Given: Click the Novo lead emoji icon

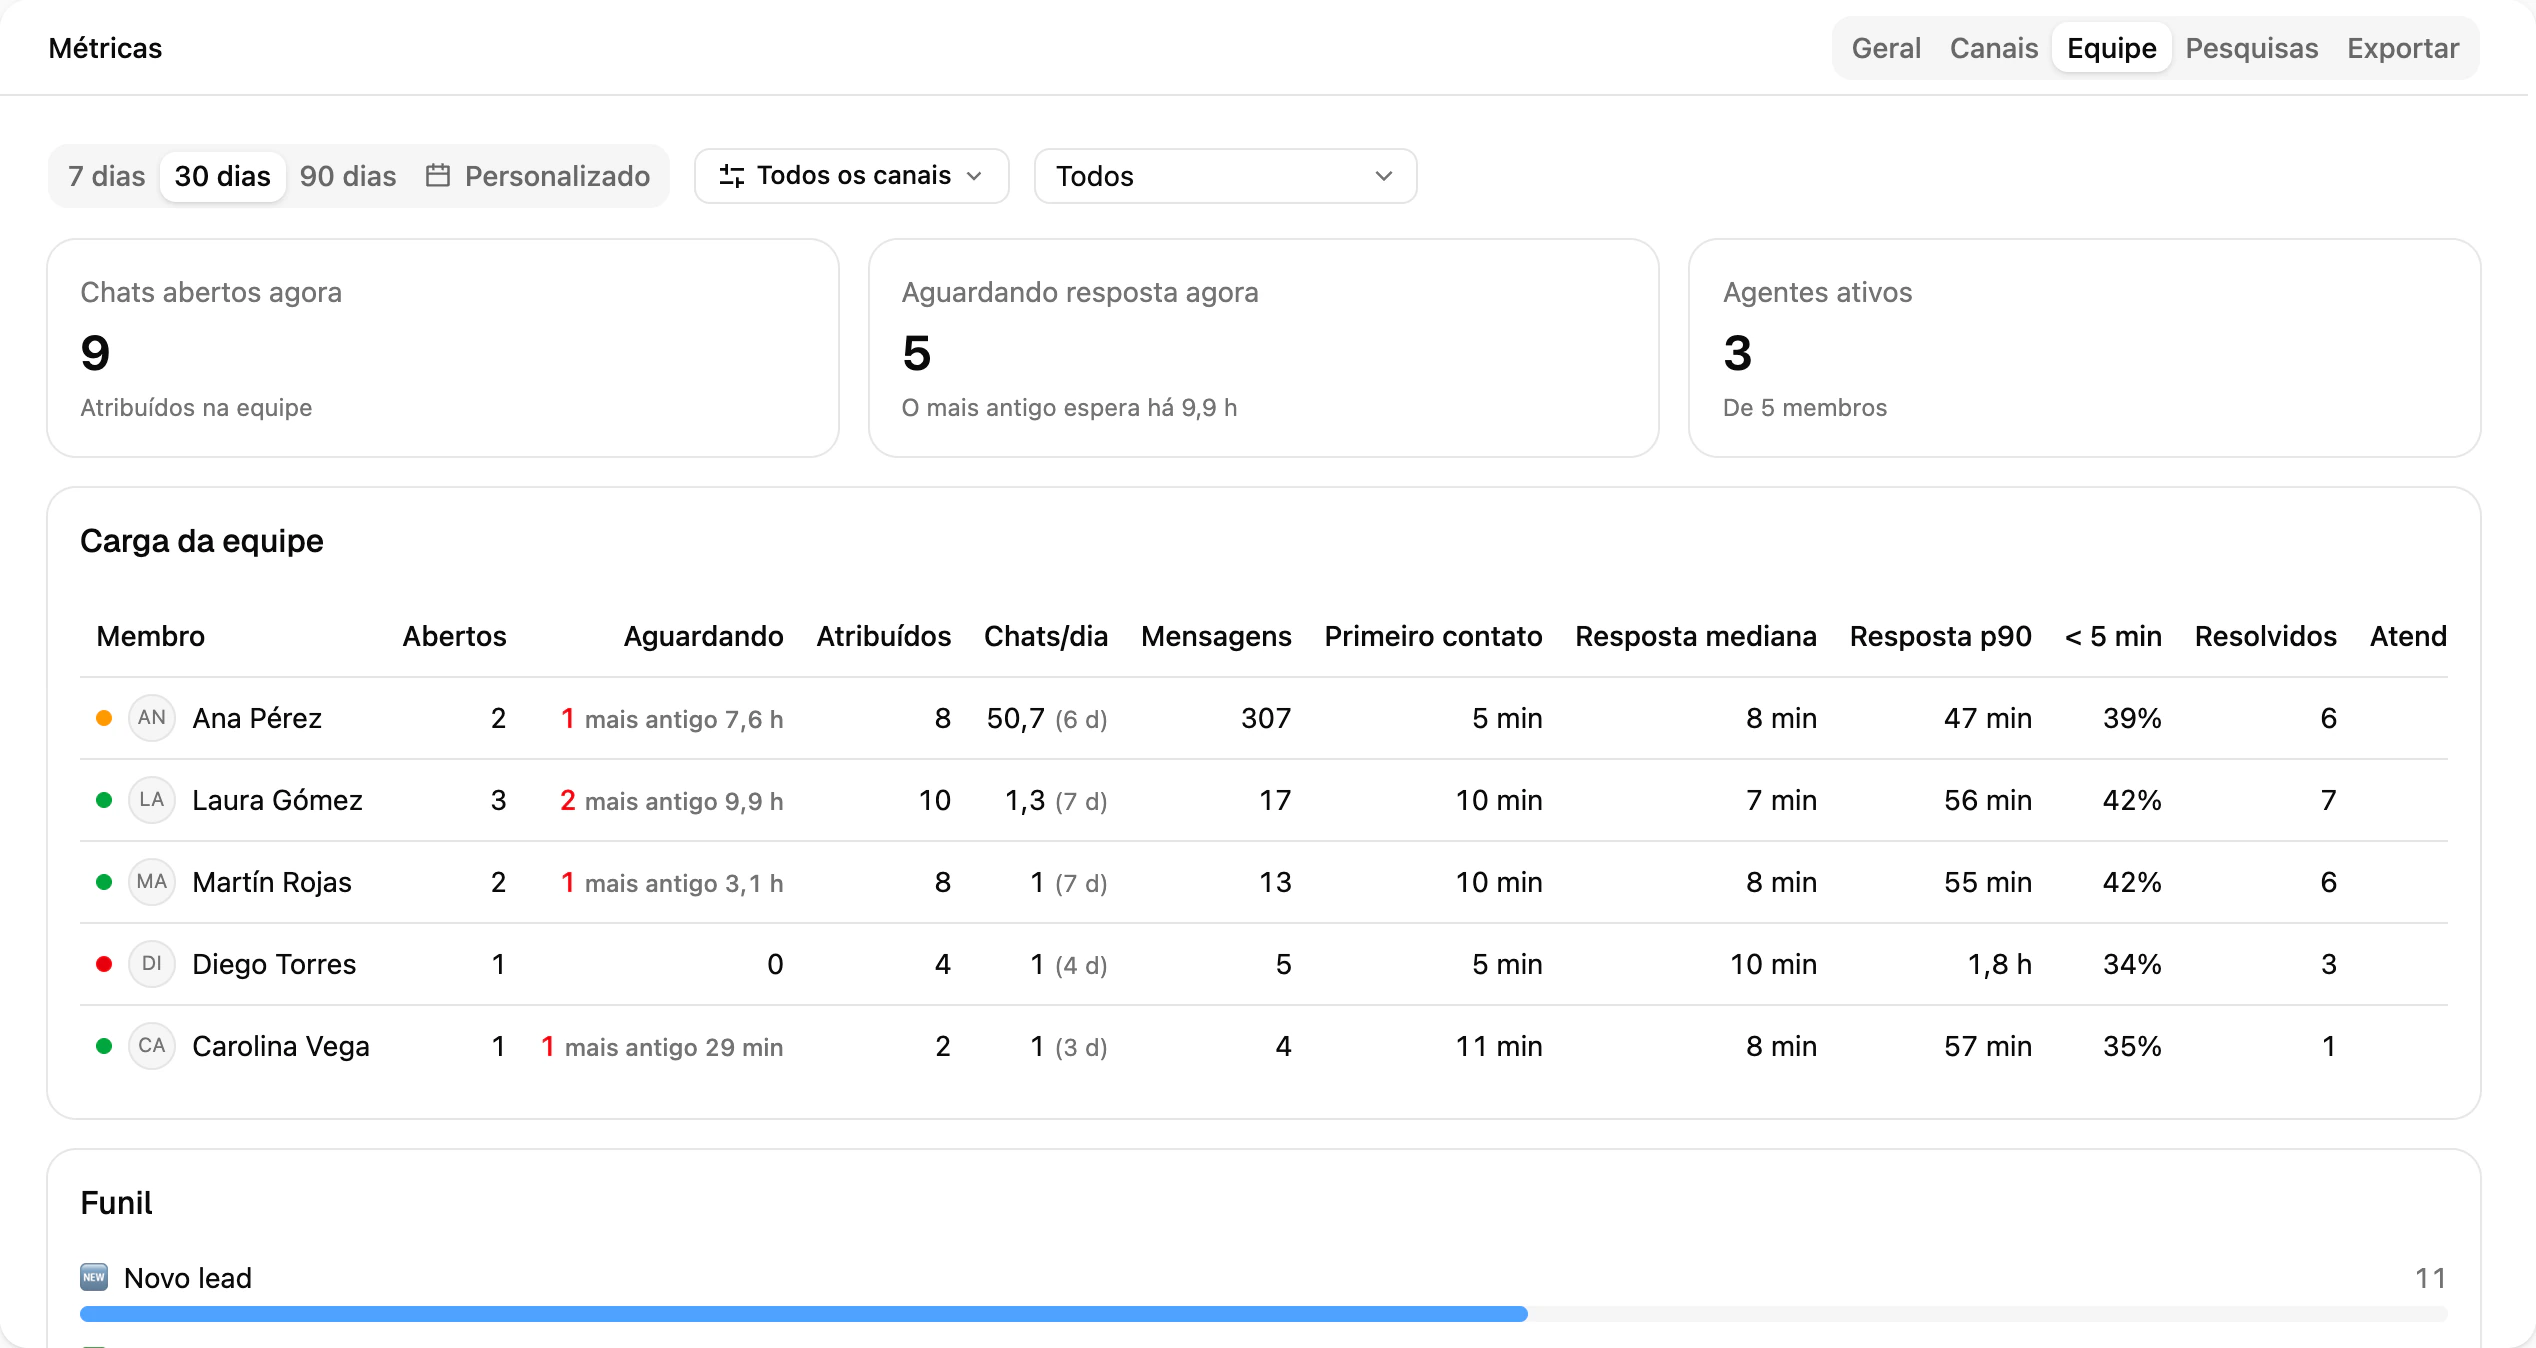Looking at the screenshot, I should pyautogui.click(x=94, y=1277).
